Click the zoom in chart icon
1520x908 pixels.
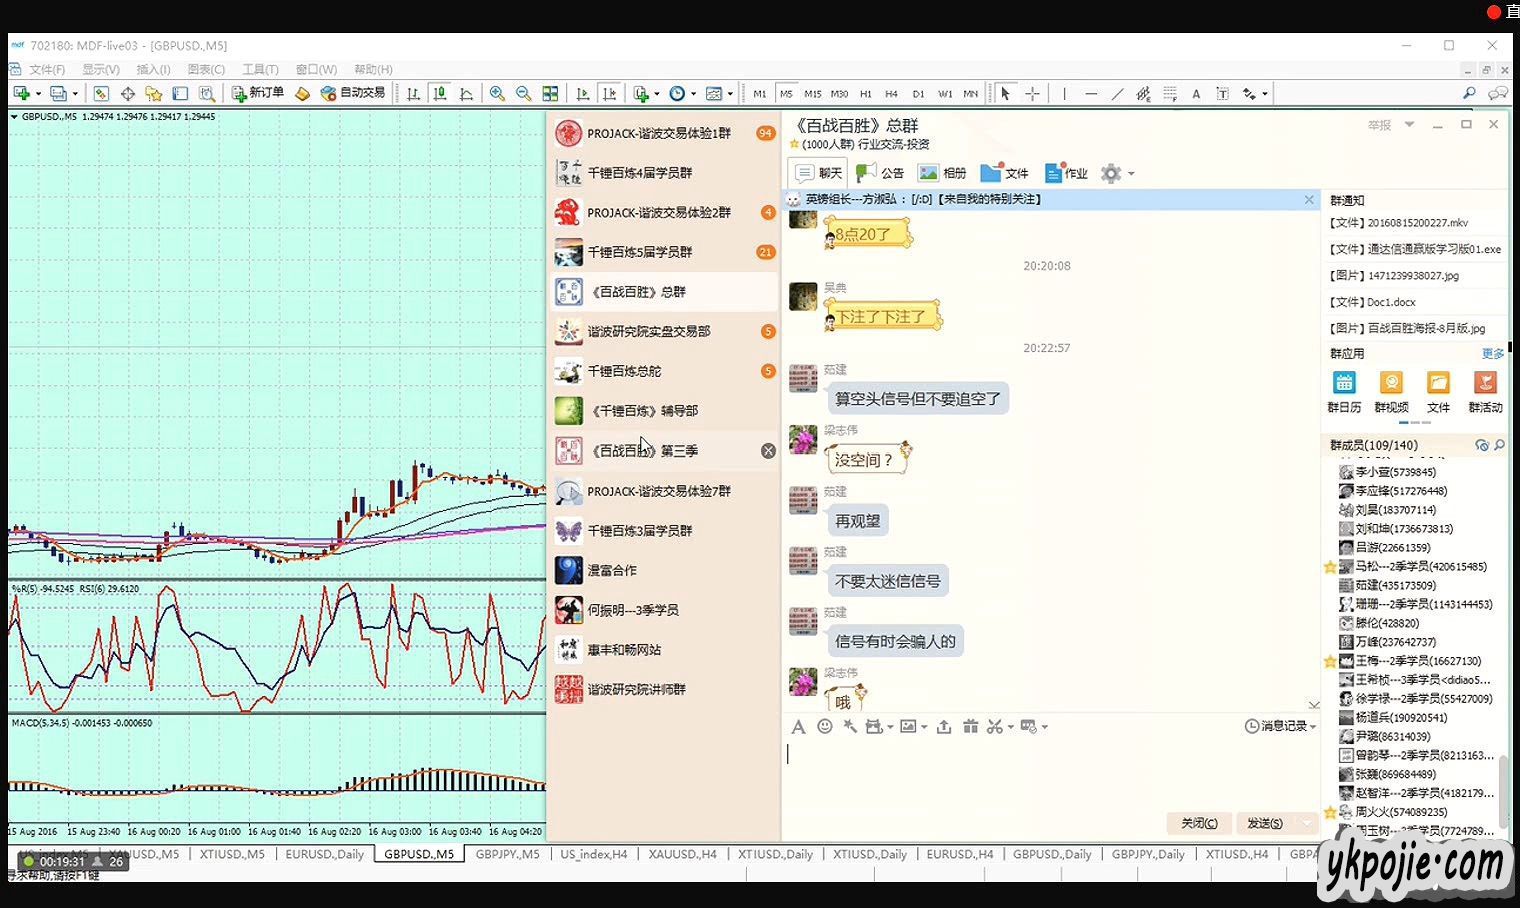pos(497,94)
